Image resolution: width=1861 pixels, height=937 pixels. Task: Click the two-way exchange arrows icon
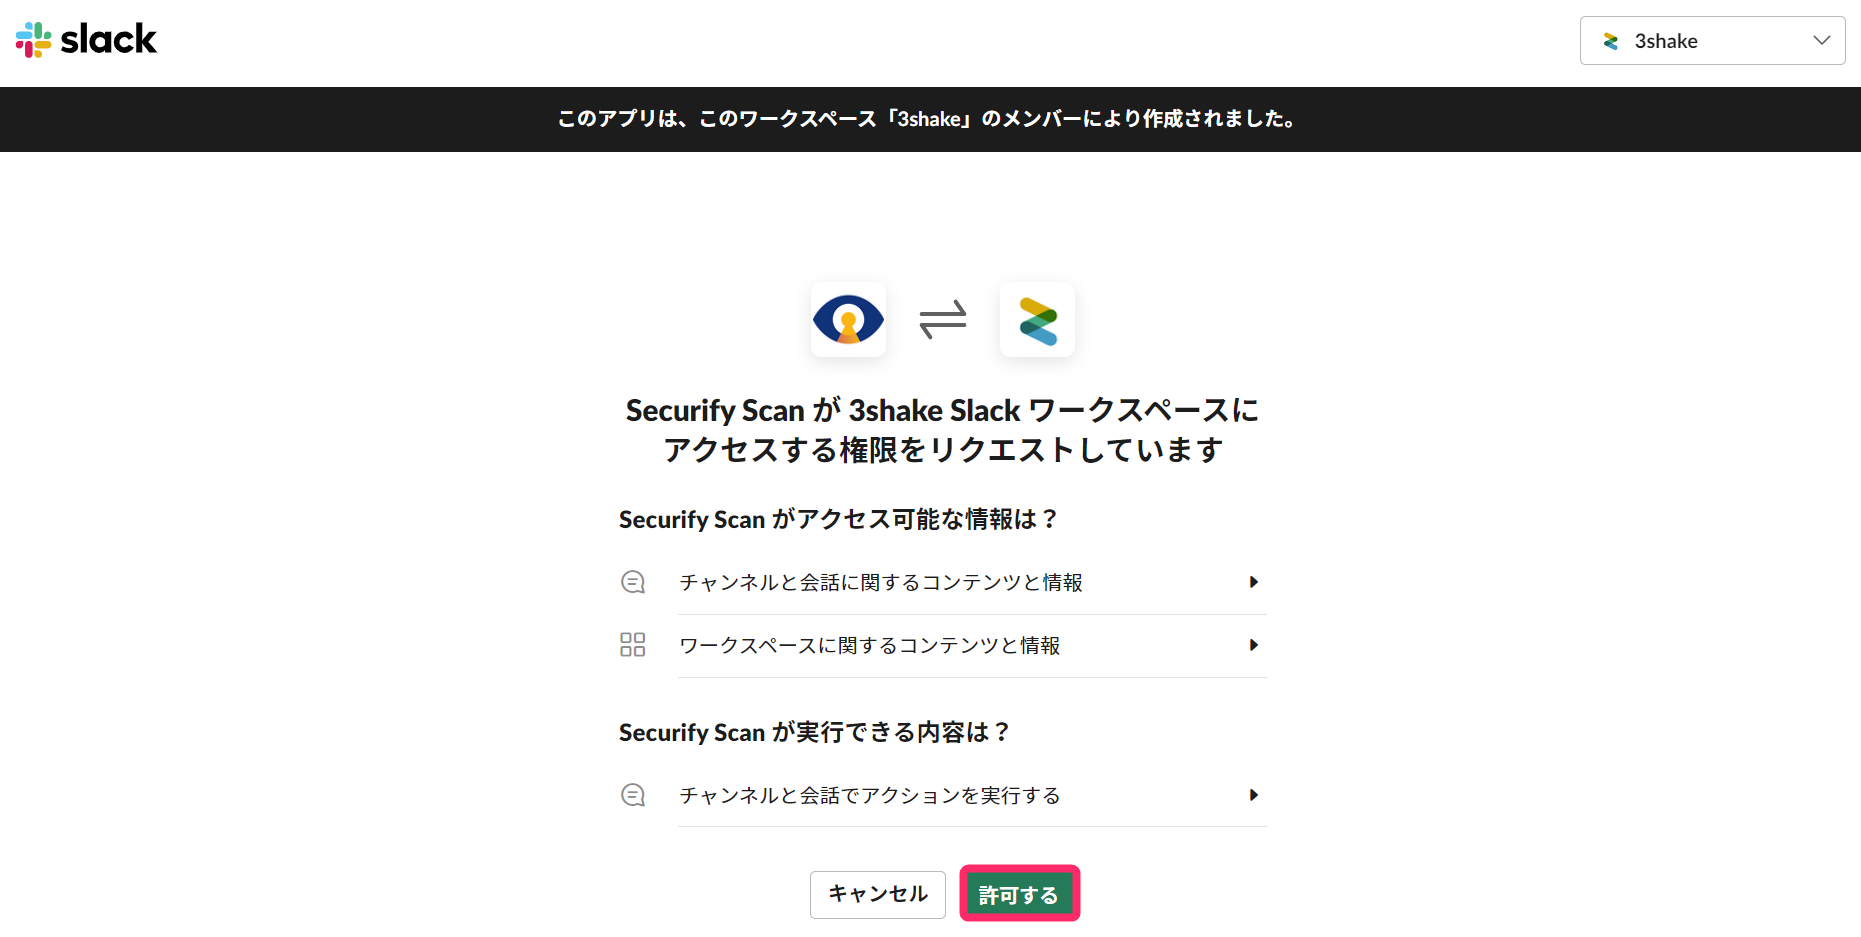pyautogui.click(x=943, y=320)
